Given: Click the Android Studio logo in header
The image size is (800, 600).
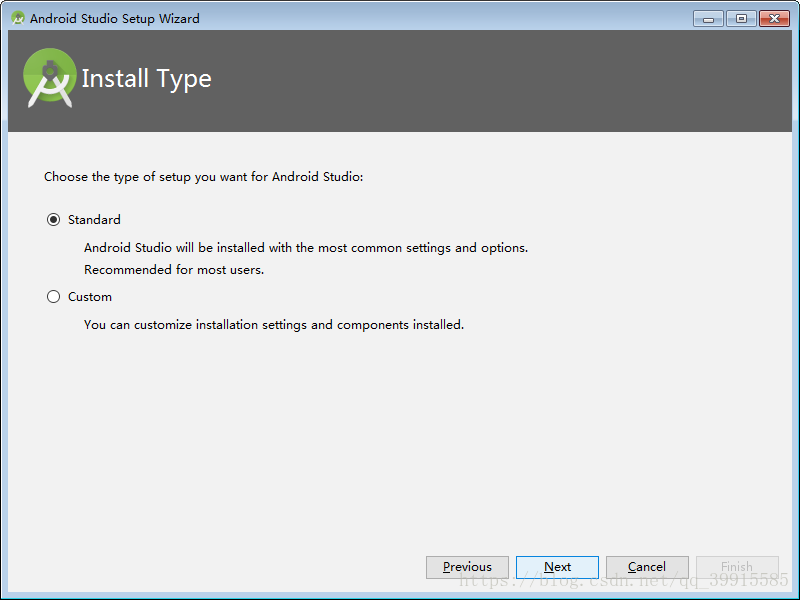Looking at the screenshot, I should [x=49, y=78].
